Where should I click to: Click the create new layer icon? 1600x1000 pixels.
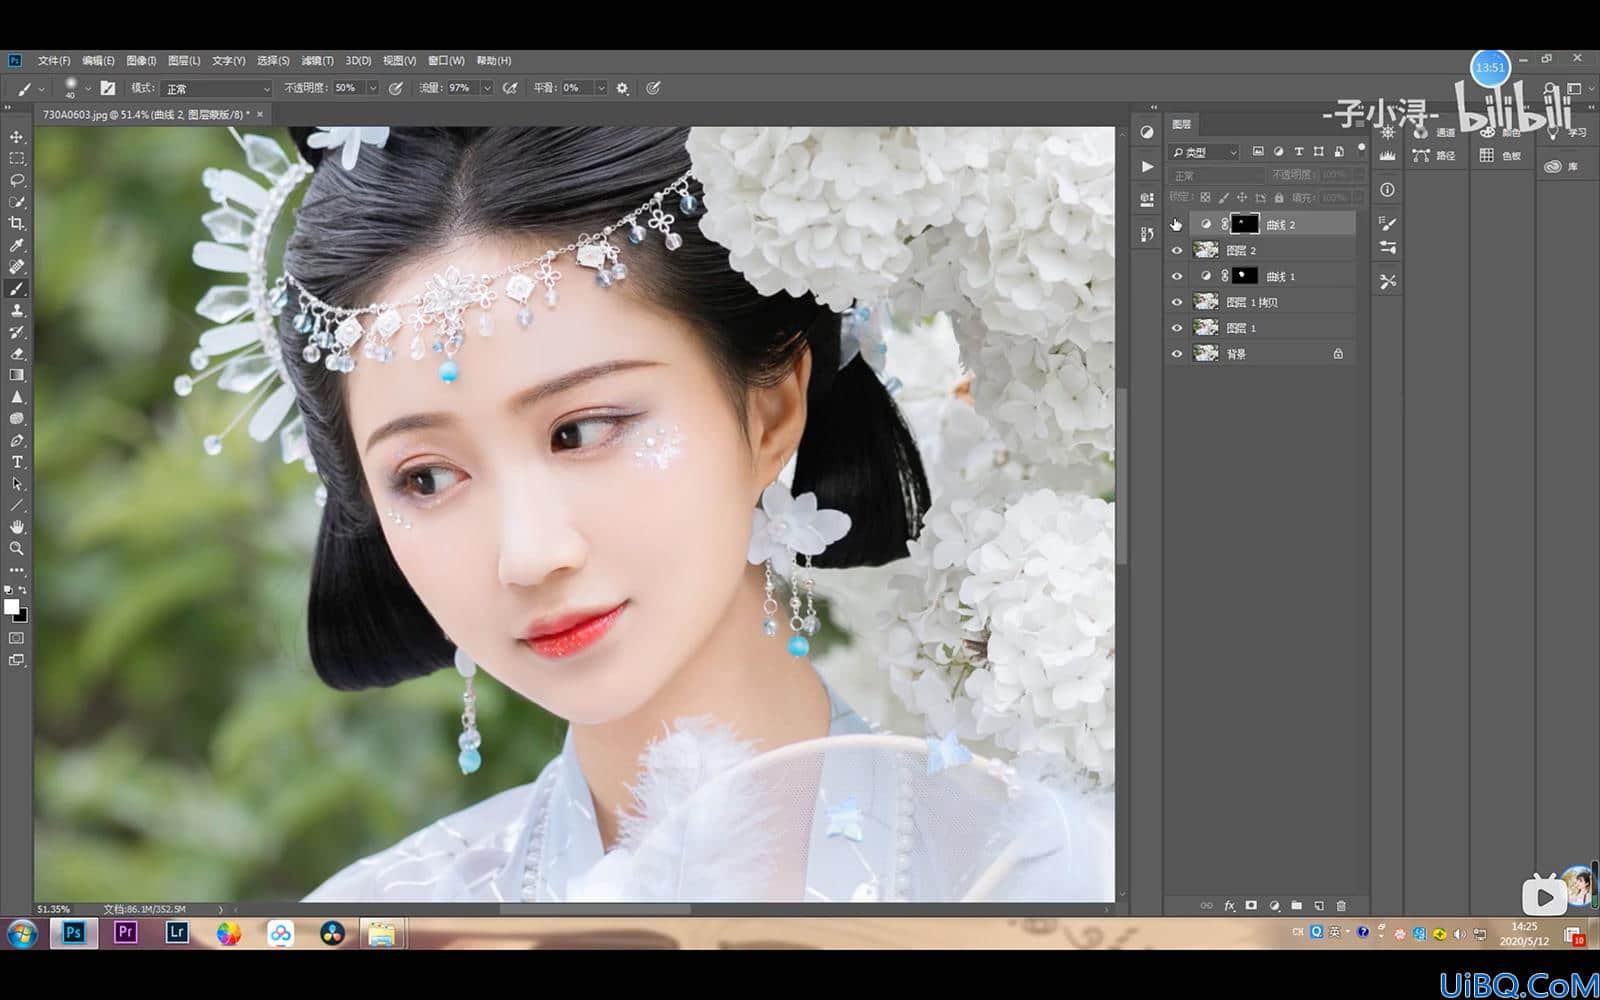pyautogui.click(x=1319, y=906)
